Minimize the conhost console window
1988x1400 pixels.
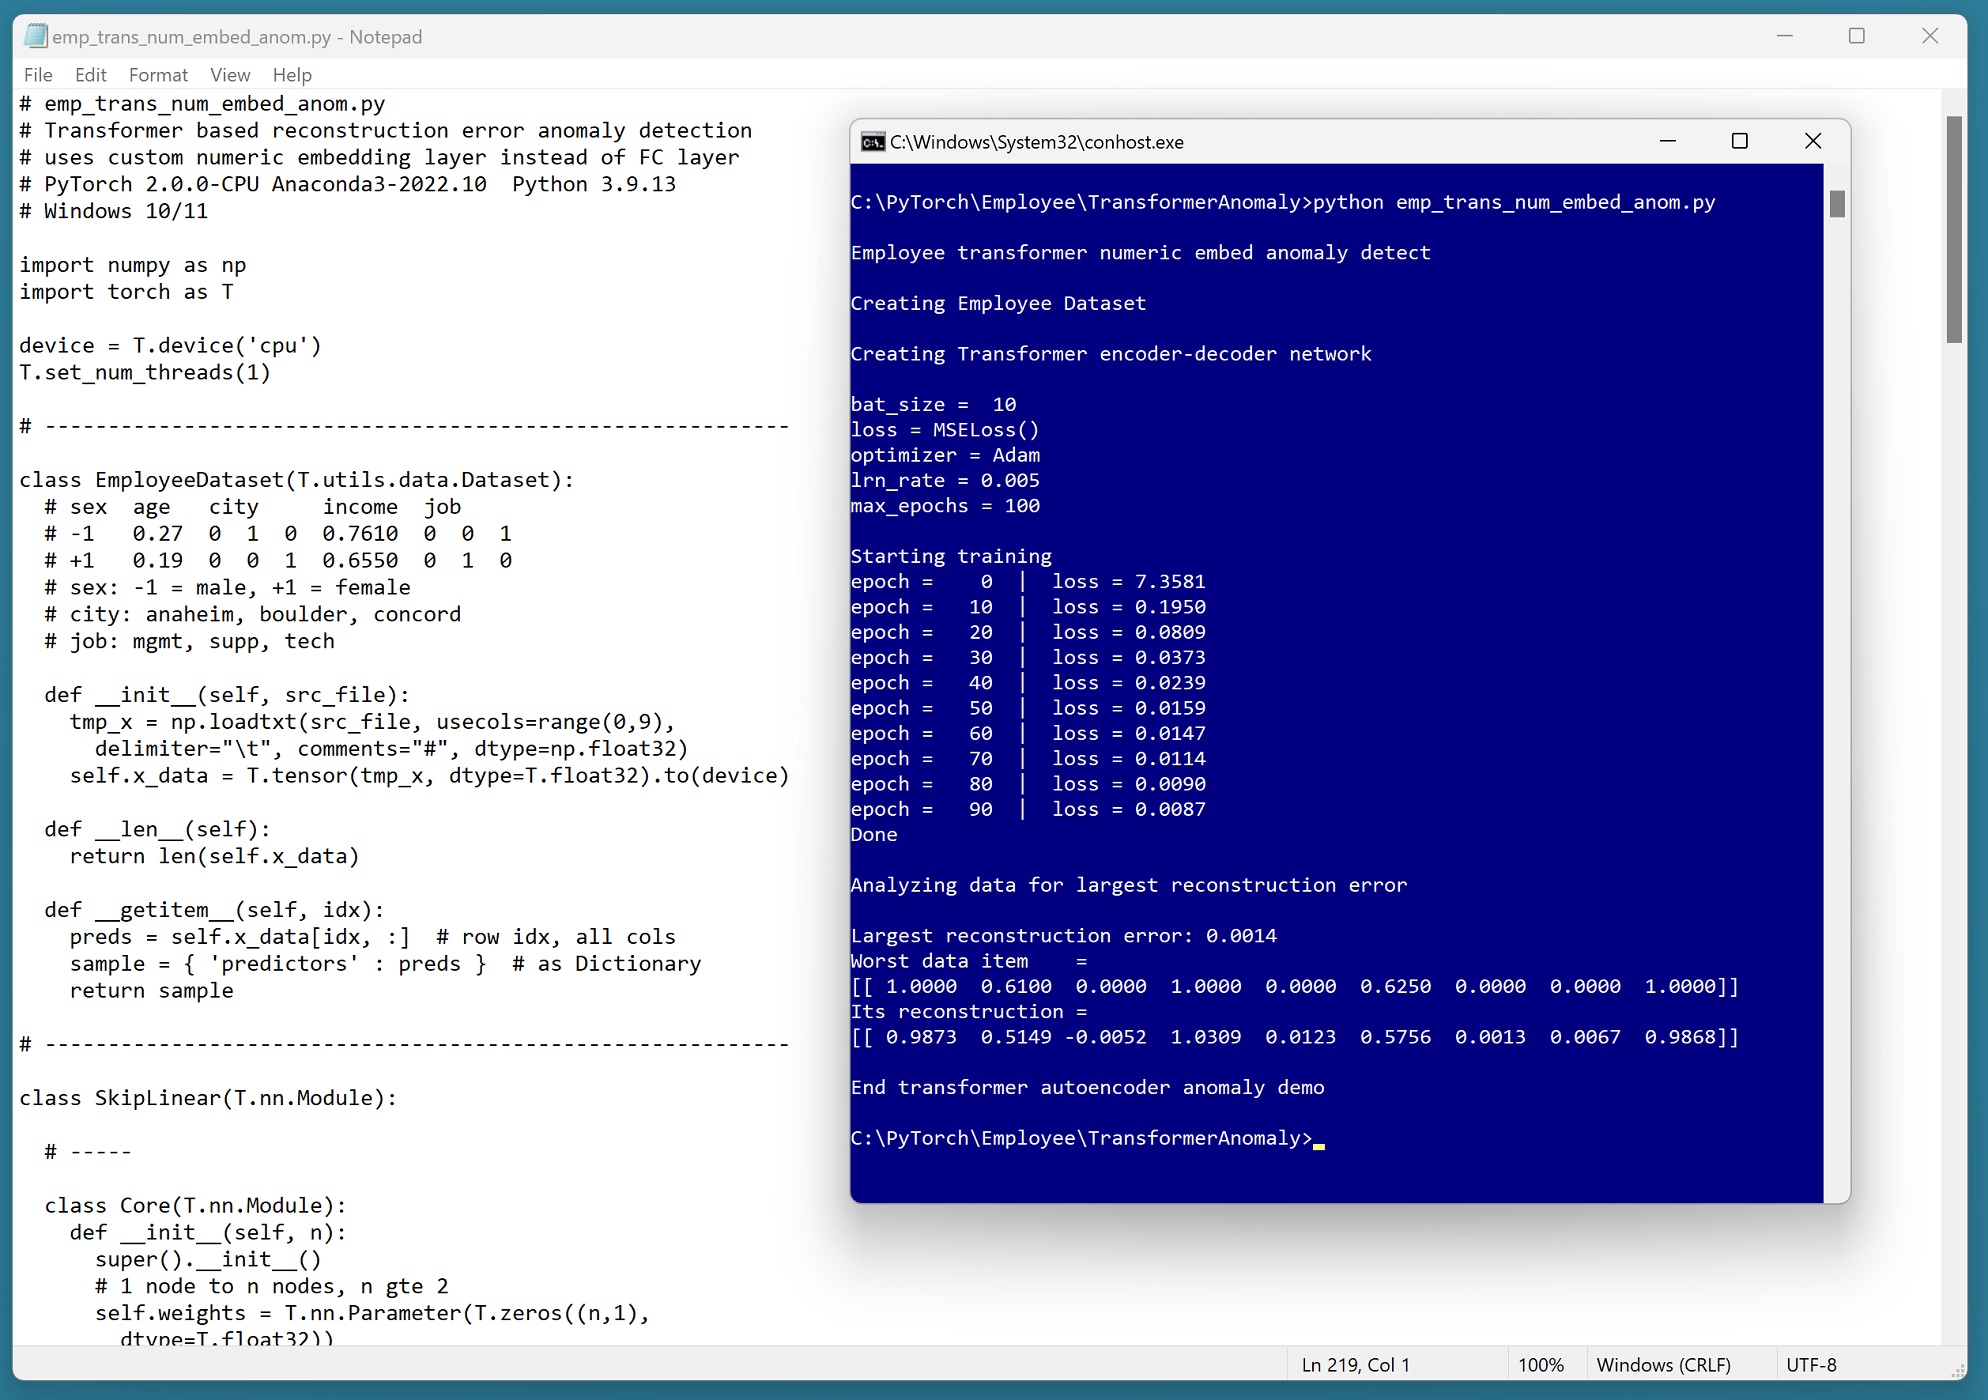point(1667,141)
